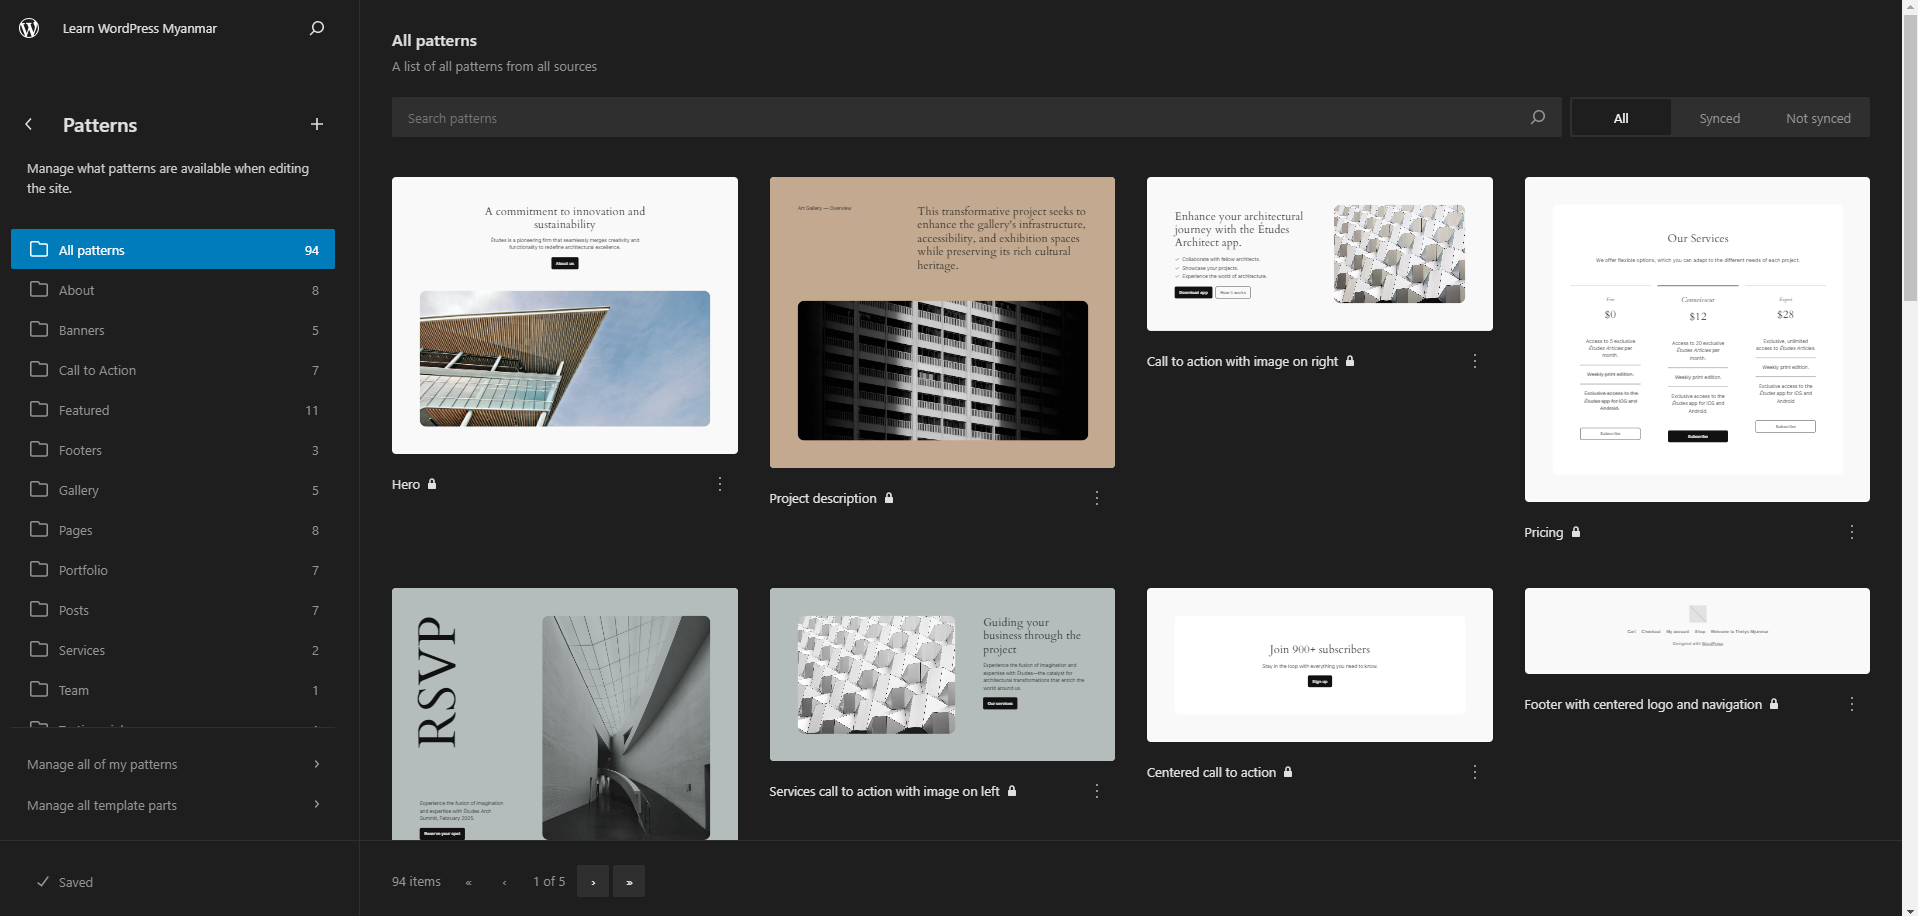Select the Footers category
This screenshot has width=1918, height=916.
coord(80,450)
